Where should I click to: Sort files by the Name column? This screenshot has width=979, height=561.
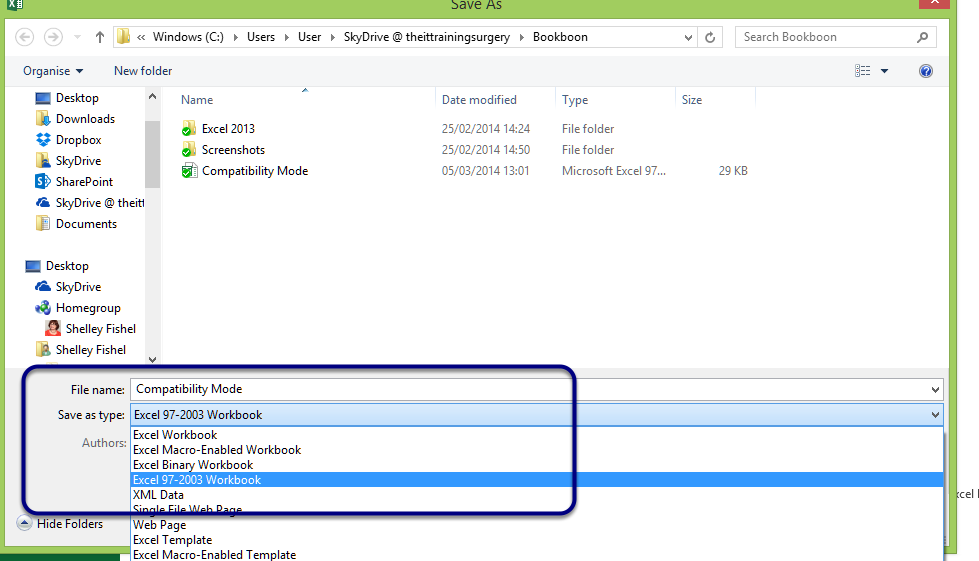(197, 100)
